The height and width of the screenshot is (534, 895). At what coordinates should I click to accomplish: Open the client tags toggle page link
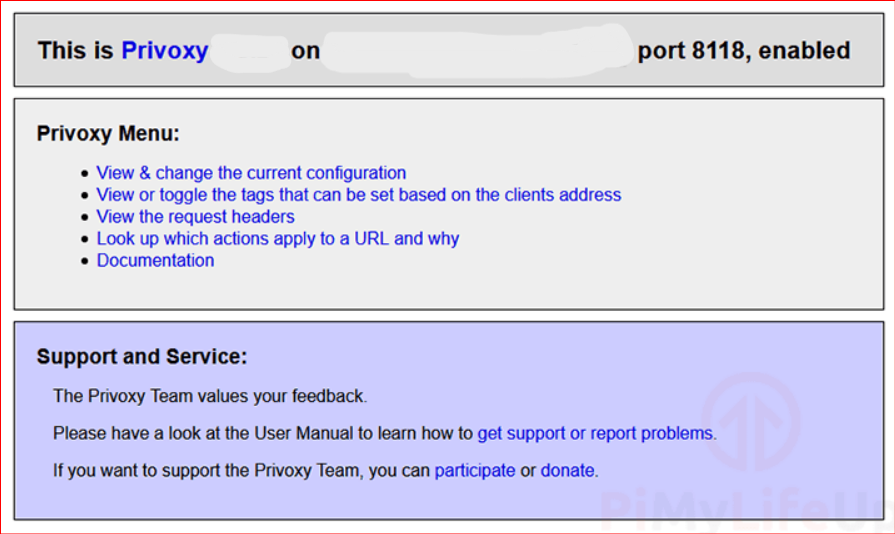click(359, 195)
